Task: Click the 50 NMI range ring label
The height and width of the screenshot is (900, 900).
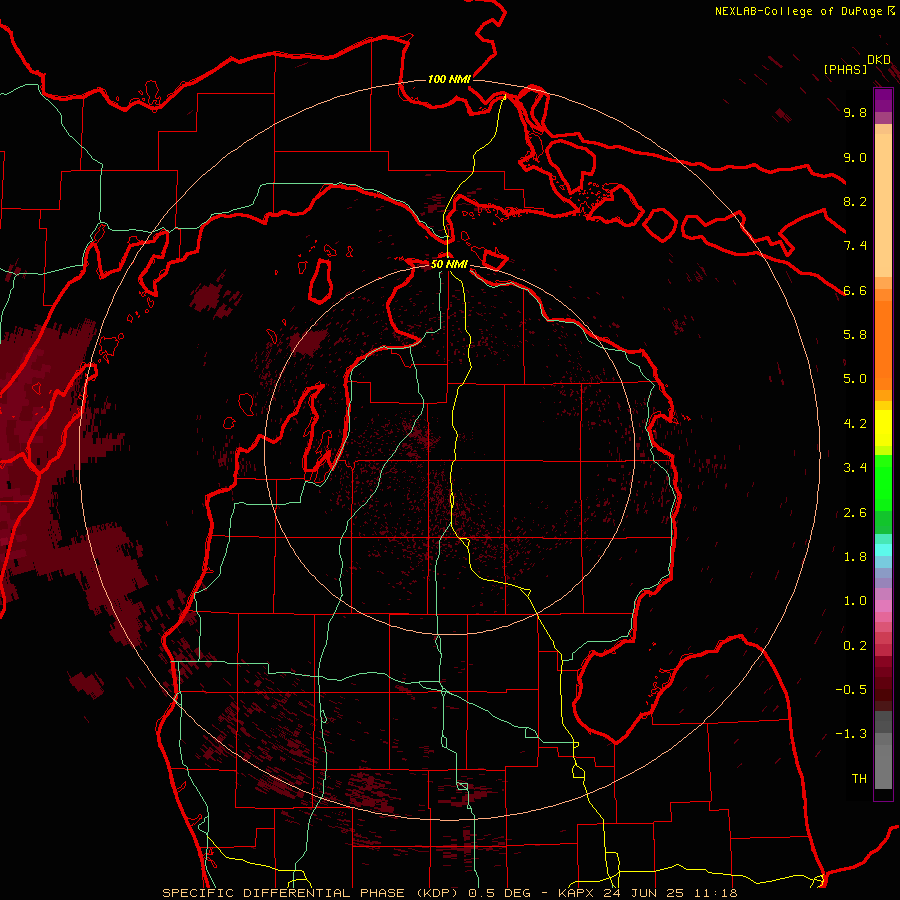Action: pos(449,264)
